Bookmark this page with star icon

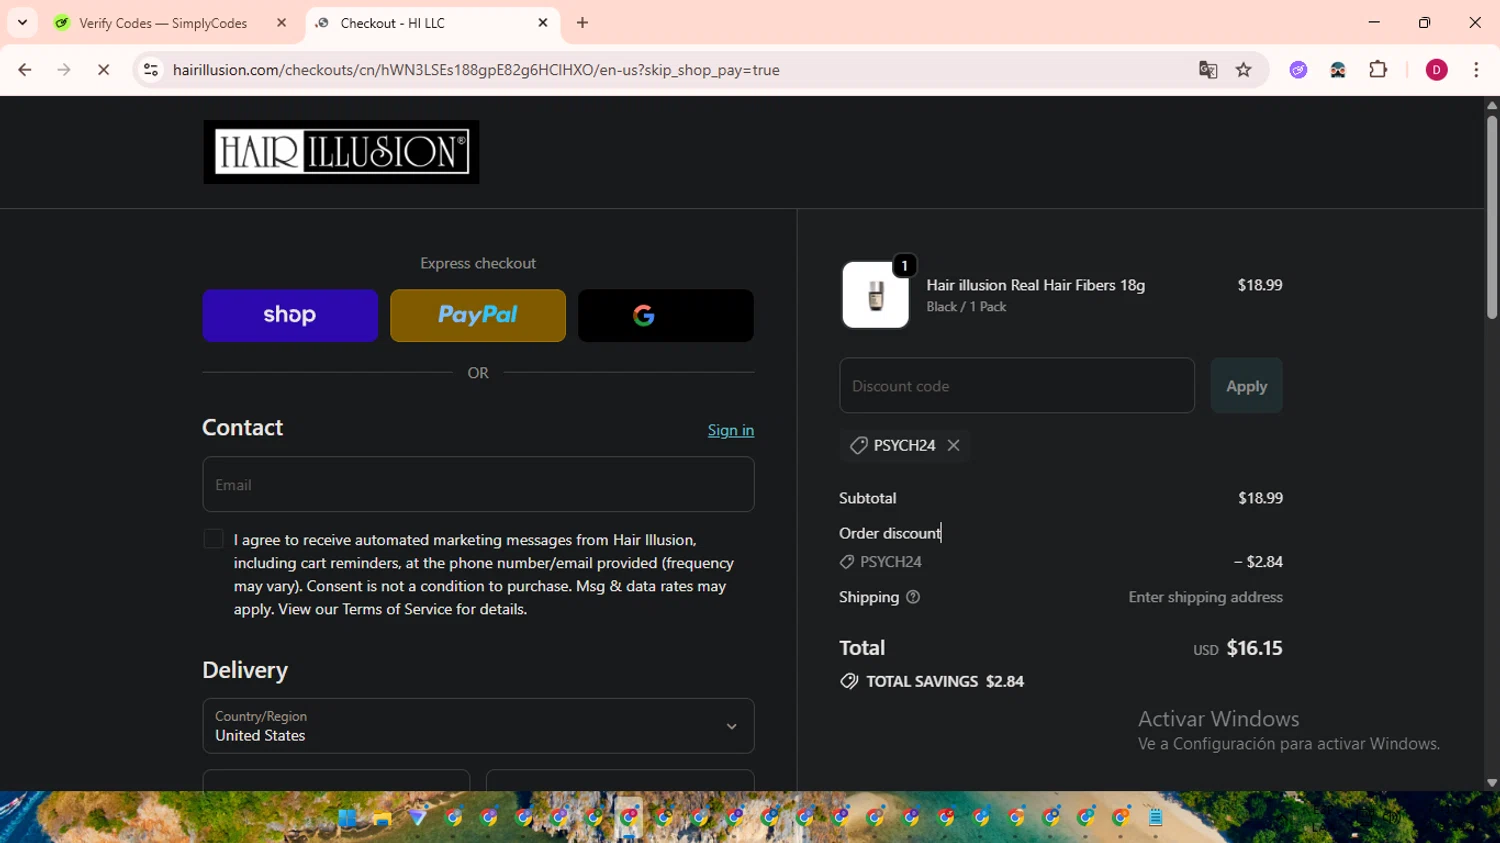1244,70
